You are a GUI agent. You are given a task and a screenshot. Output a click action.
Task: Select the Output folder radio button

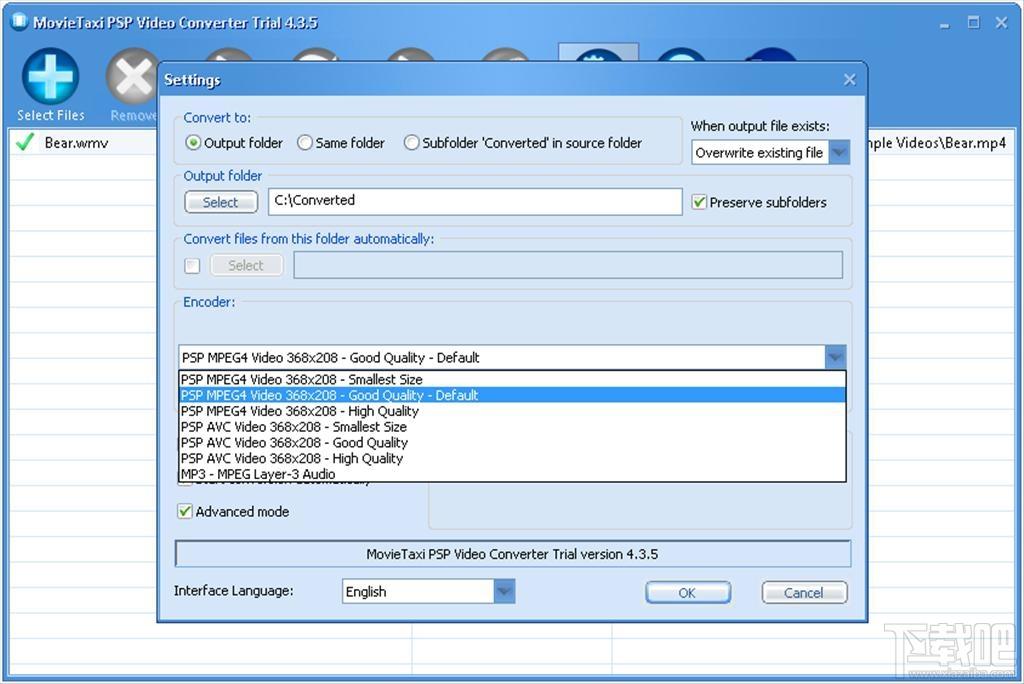point(193,142)
